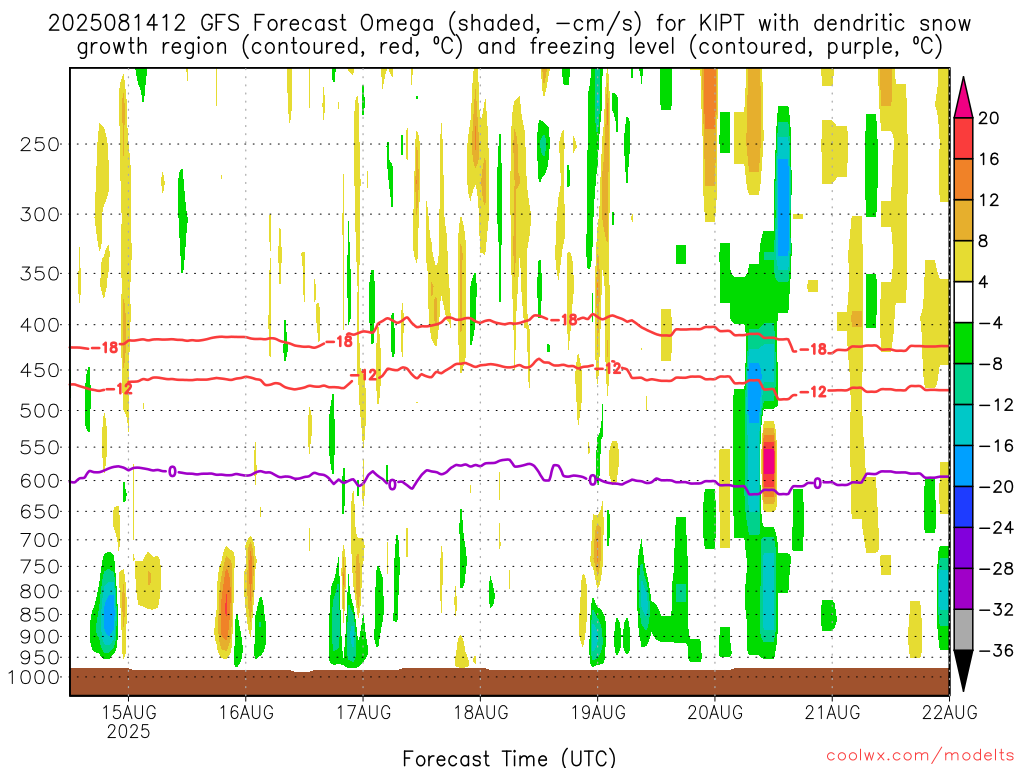Pick the black arrow at colorbar bottom

point(963,669)
